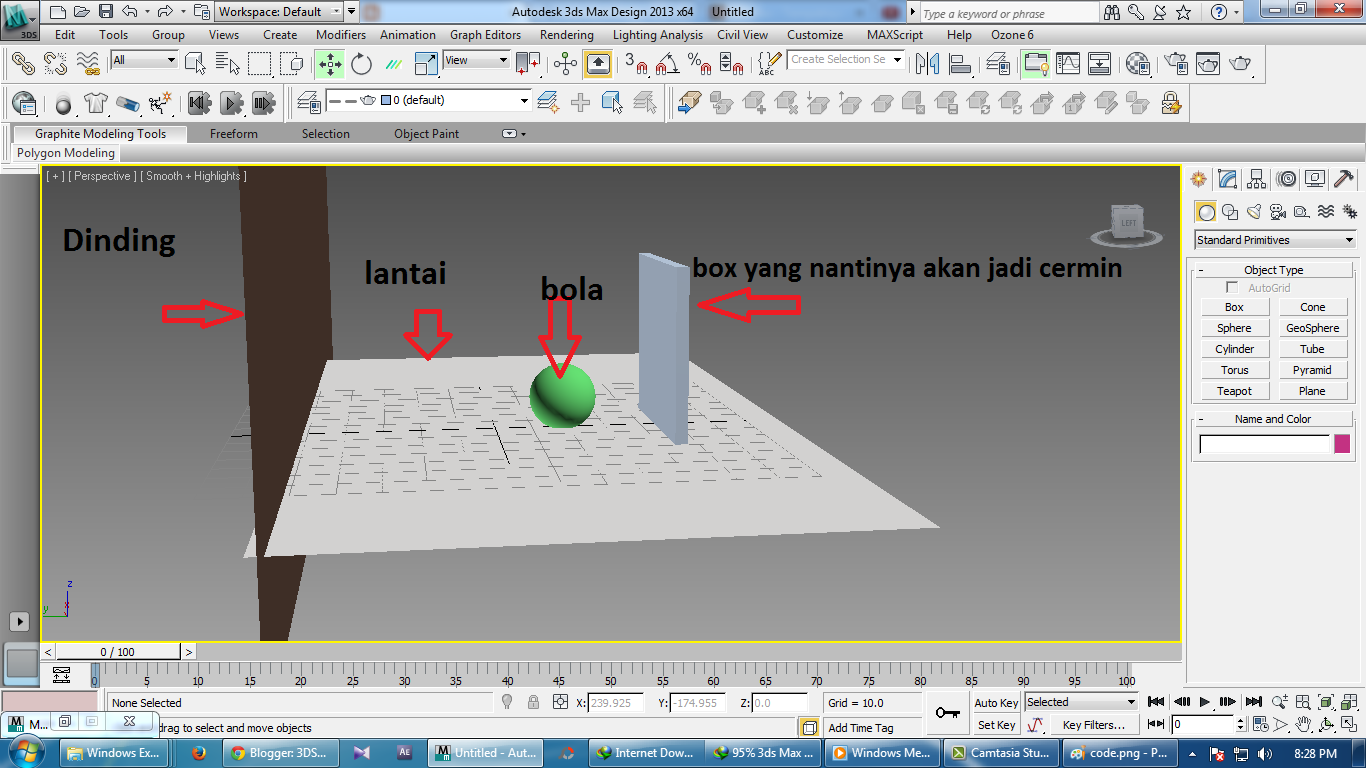The height and width of the screenshot is (768, 1366).
Task: Open the Render Setup dialog
Action: pyautogui.click(x=1176, y=63)
